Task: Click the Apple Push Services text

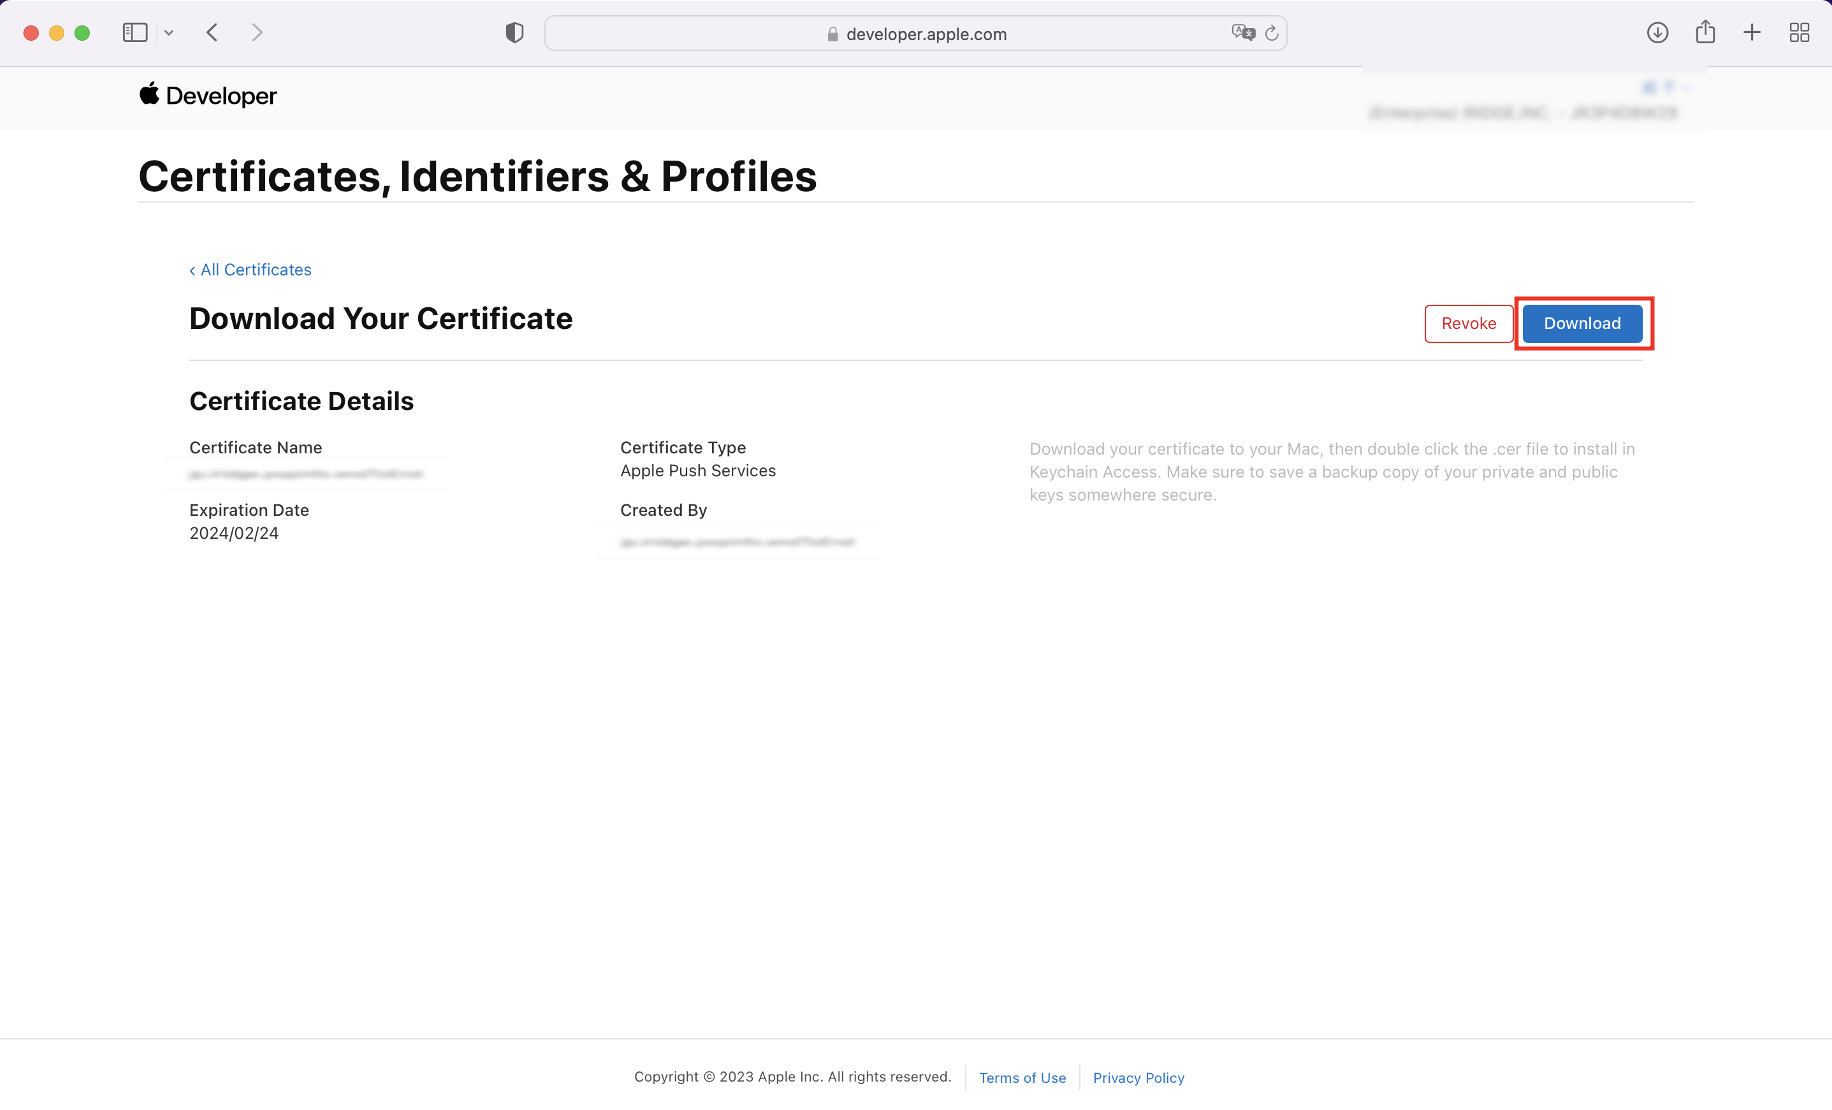Action: [x=698, y=471]
